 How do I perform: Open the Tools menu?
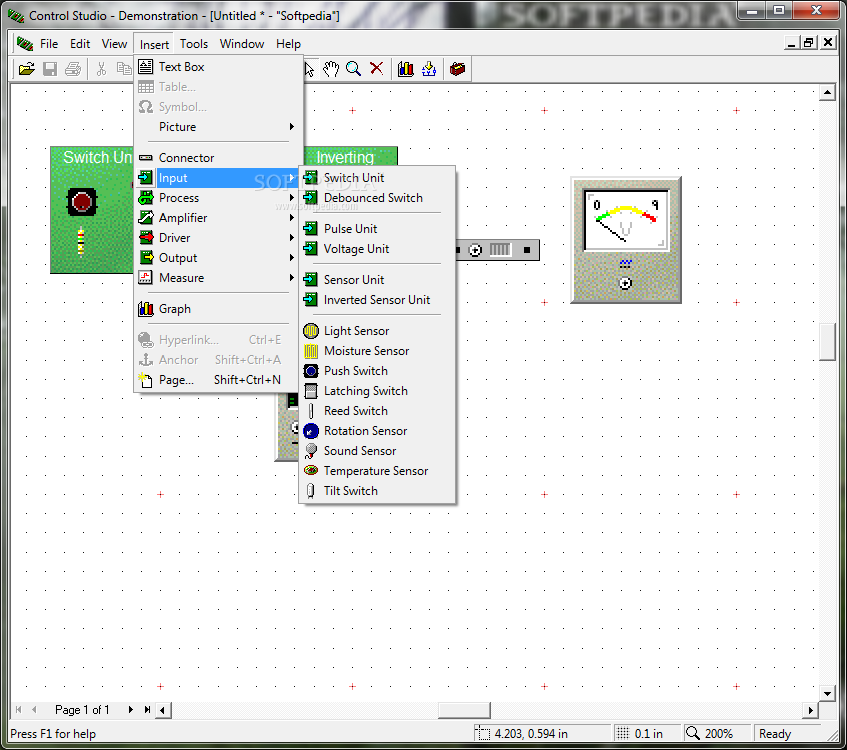193,44
